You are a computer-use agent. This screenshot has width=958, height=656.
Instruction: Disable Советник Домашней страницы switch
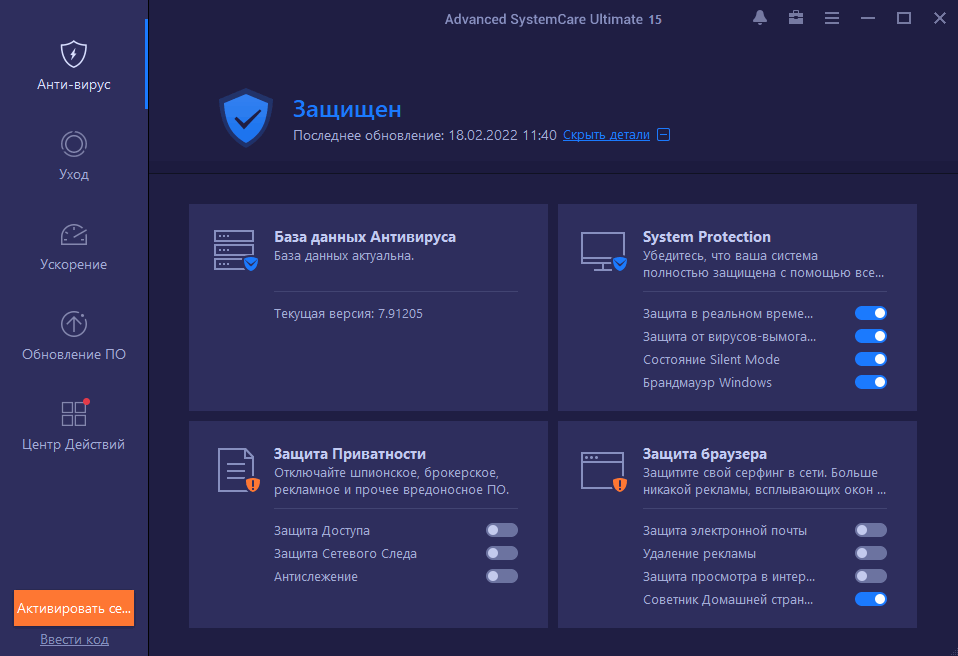[871, 599]
